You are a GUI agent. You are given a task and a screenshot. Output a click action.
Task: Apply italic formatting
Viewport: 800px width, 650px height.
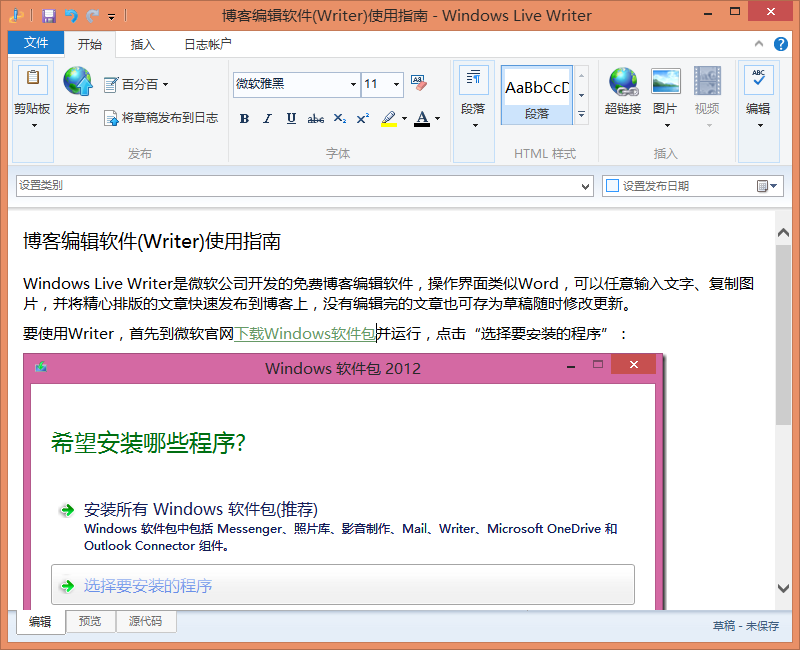(267, 119)
